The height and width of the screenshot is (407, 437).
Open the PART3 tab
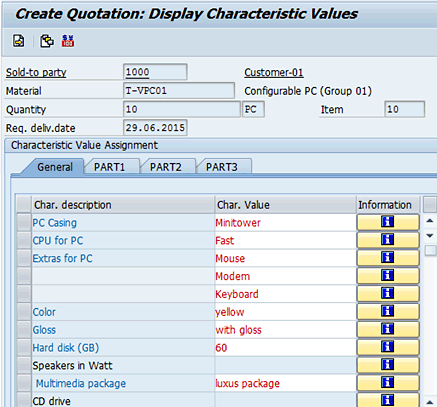coord(222,167)
